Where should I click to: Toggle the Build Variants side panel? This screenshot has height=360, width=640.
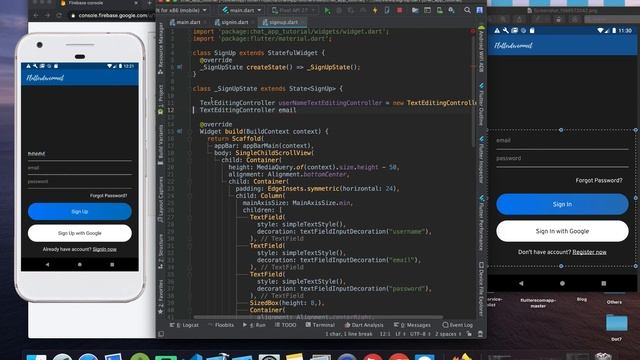click(x=161, y=145)
